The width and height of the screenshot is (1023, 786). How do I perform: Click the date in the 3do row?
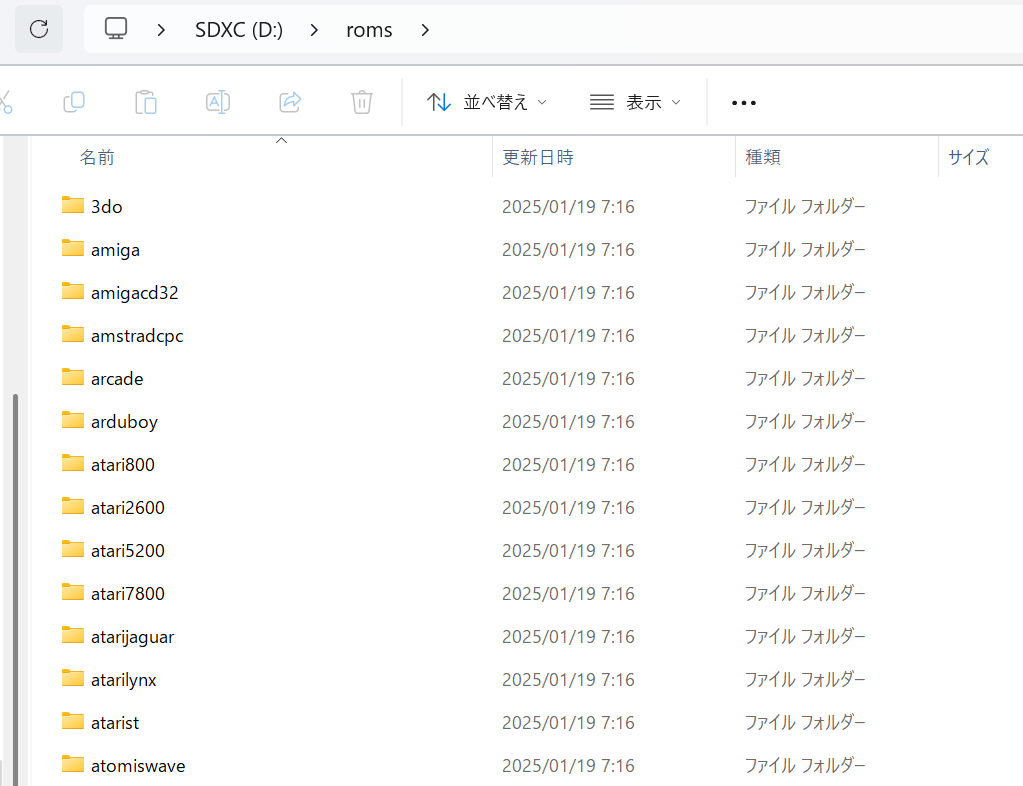568,207
